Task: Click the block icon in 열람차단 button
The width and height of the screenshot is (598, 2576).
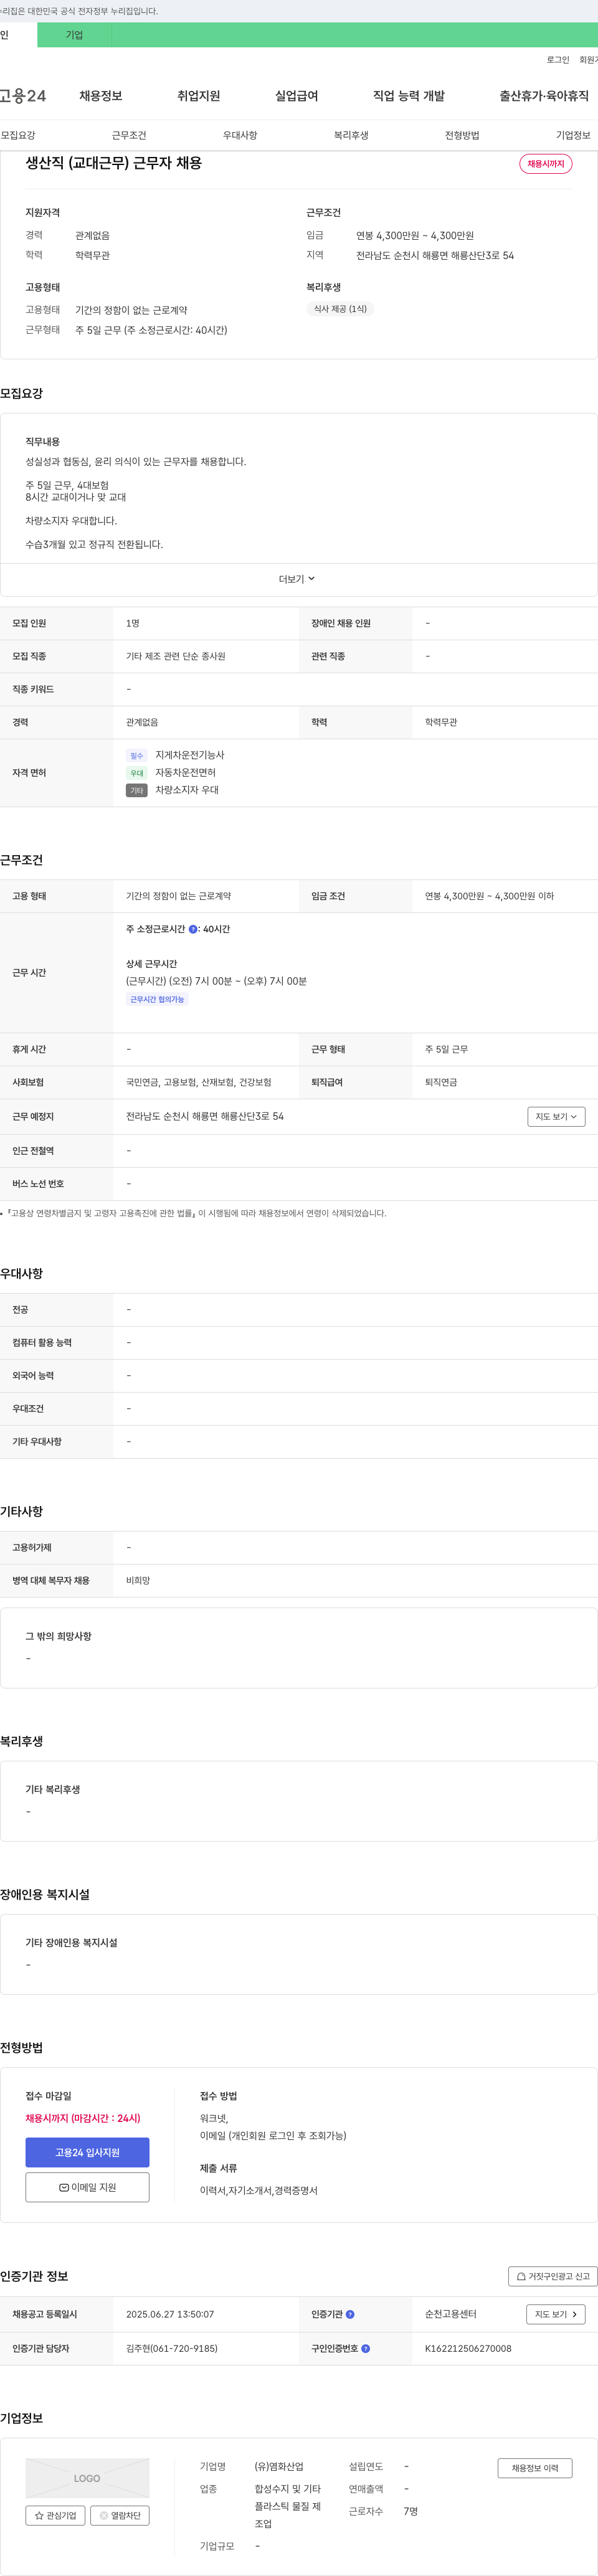Action: pos(103,2515)
